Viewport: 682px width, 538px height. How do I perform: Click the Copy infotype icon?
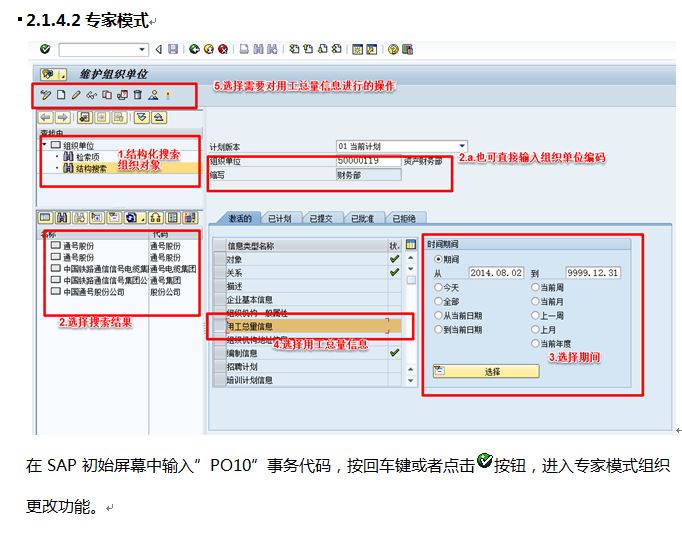tap(107, 94)
